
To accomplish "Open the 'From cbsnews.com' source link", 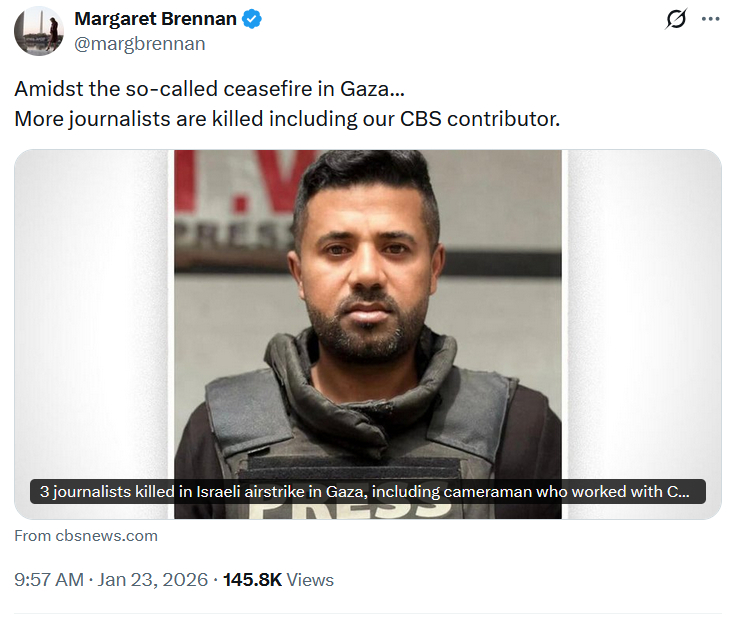I will click(86, 536).
